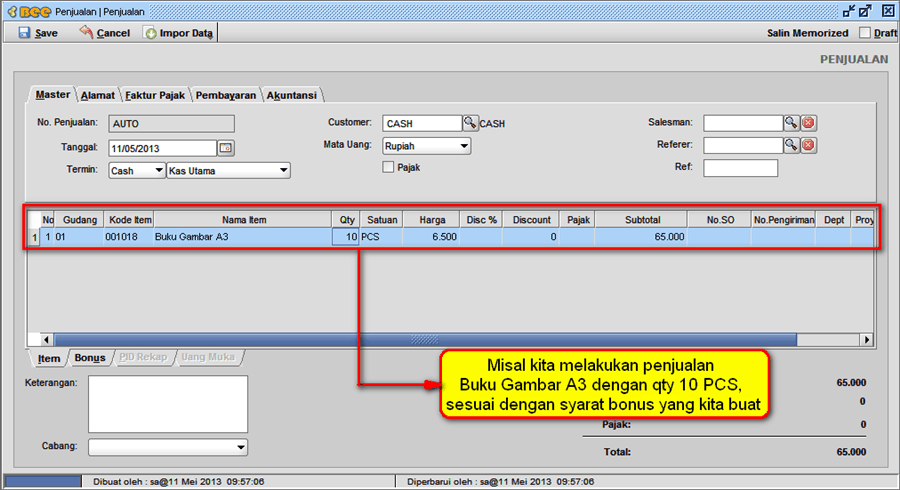This screenshot has width=900, height=490.
Task: Click the Cancel undo arrow icon
Action: (86, 32)
